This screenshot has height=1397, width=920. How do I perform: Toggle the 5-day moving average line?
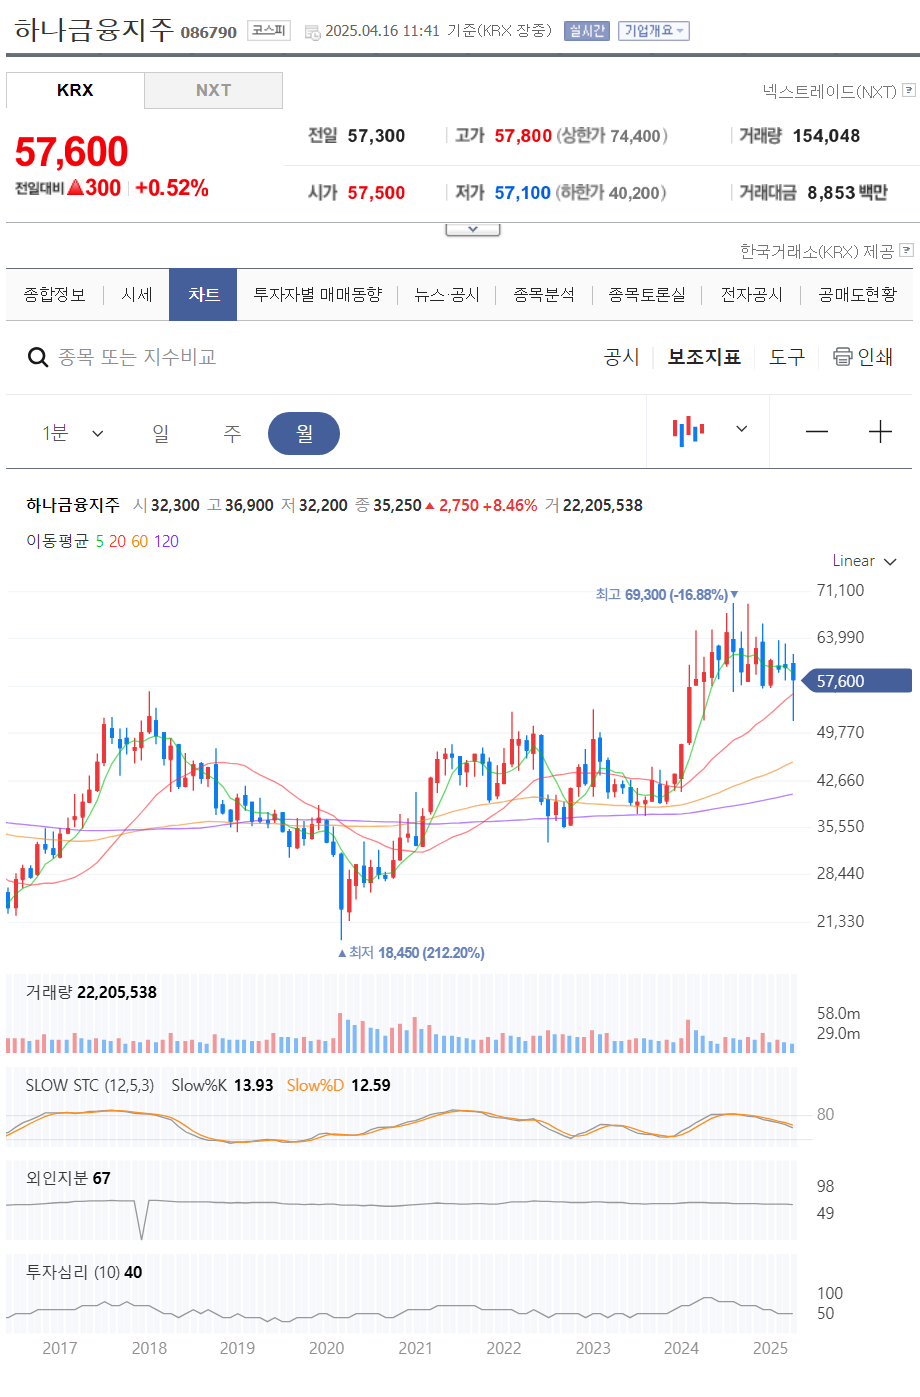[x=100, y=541]
